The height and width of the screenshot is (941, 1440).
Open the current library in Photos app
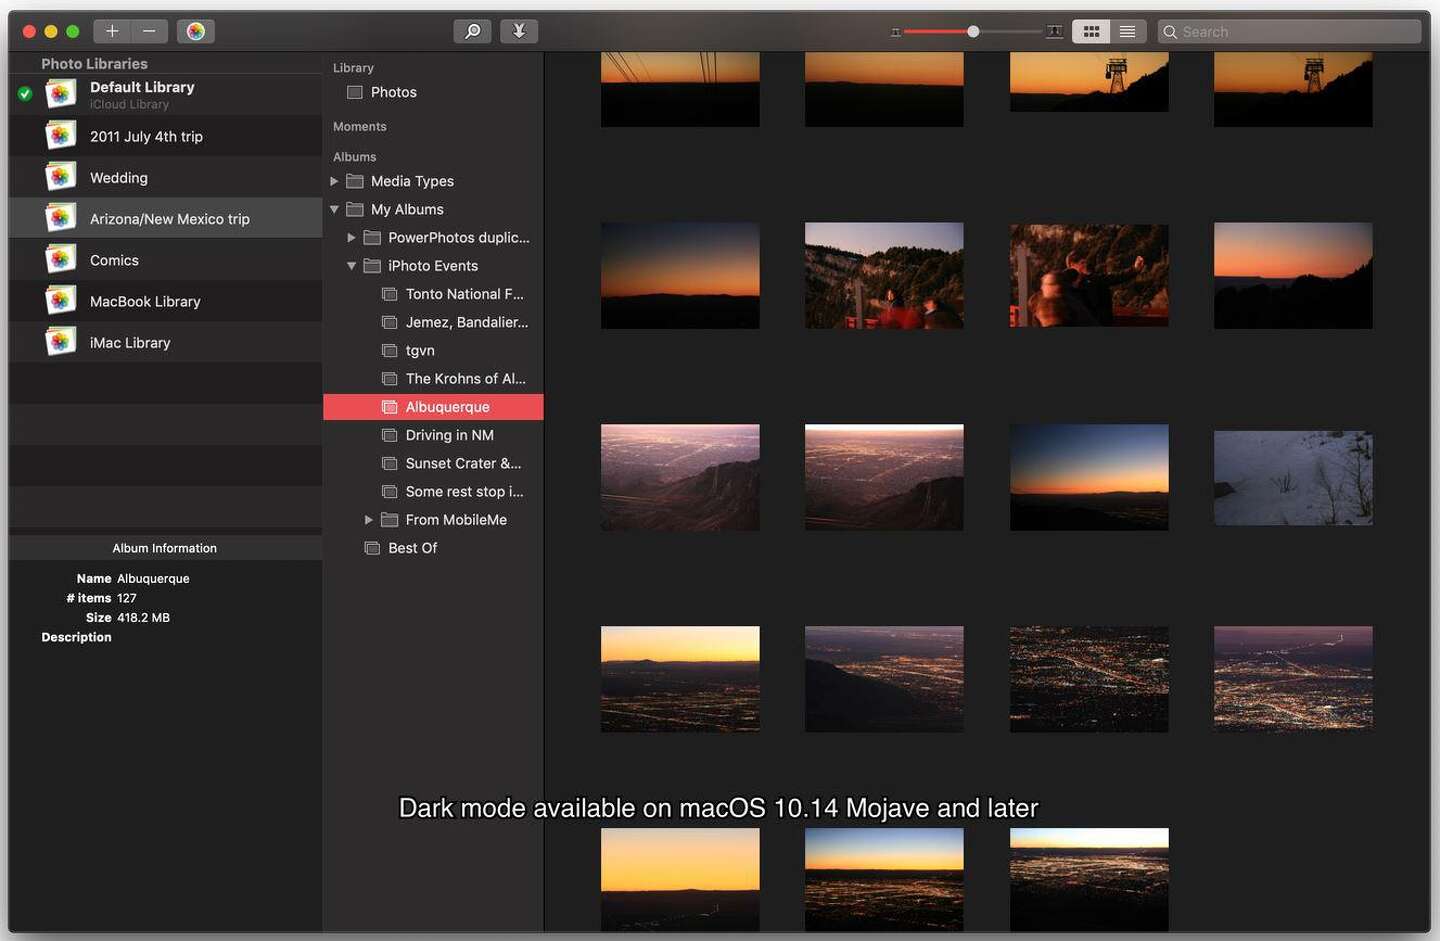[196, 31]
